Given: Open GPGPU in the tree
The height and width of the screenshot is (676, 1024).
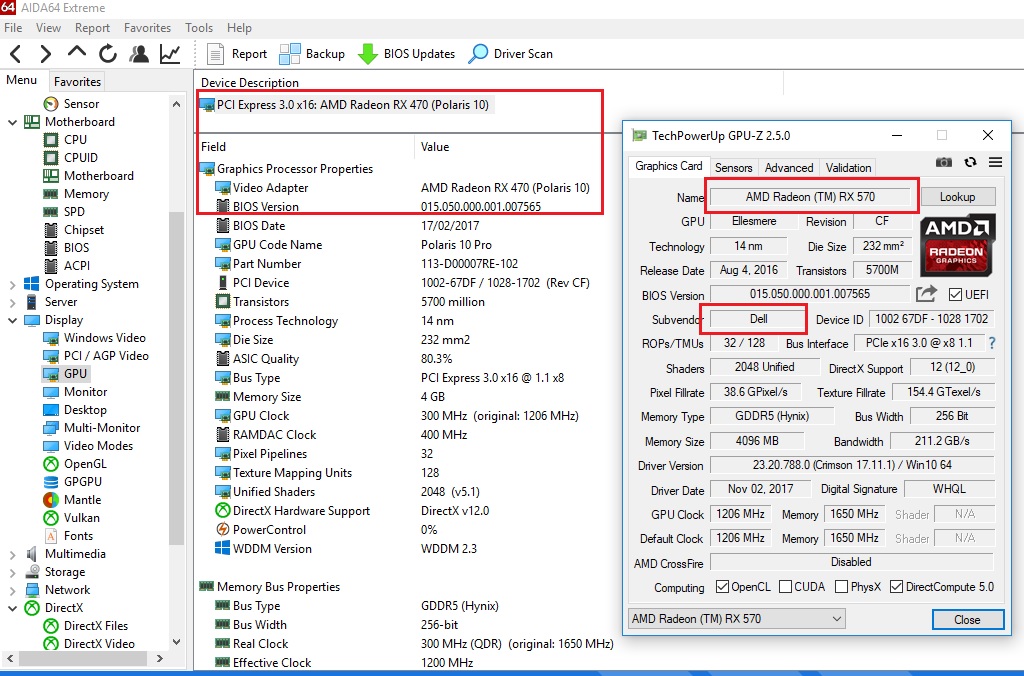Looking at the screenshot, I should click(x=72, y=482).
